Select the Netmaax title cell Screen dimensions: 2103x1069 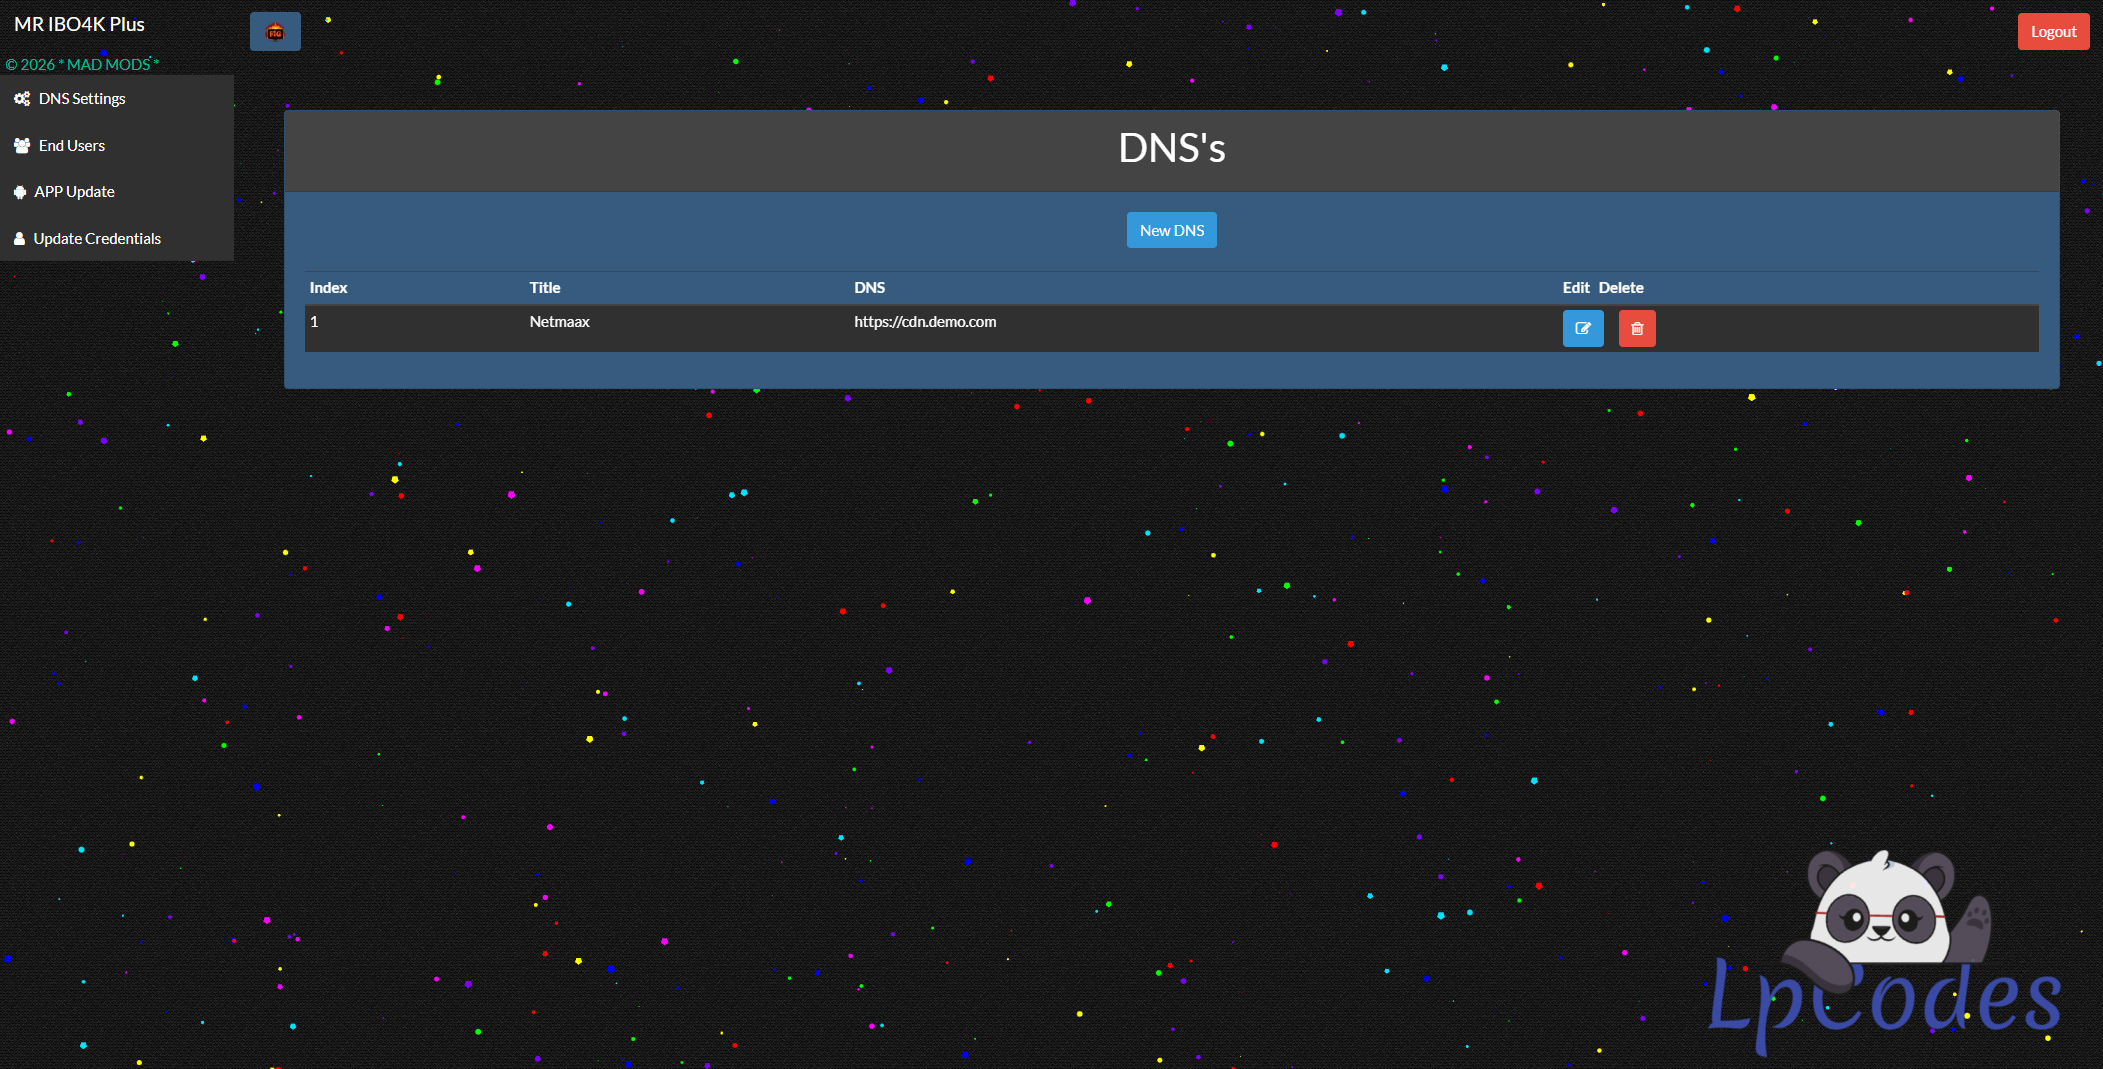click(559, 322)
